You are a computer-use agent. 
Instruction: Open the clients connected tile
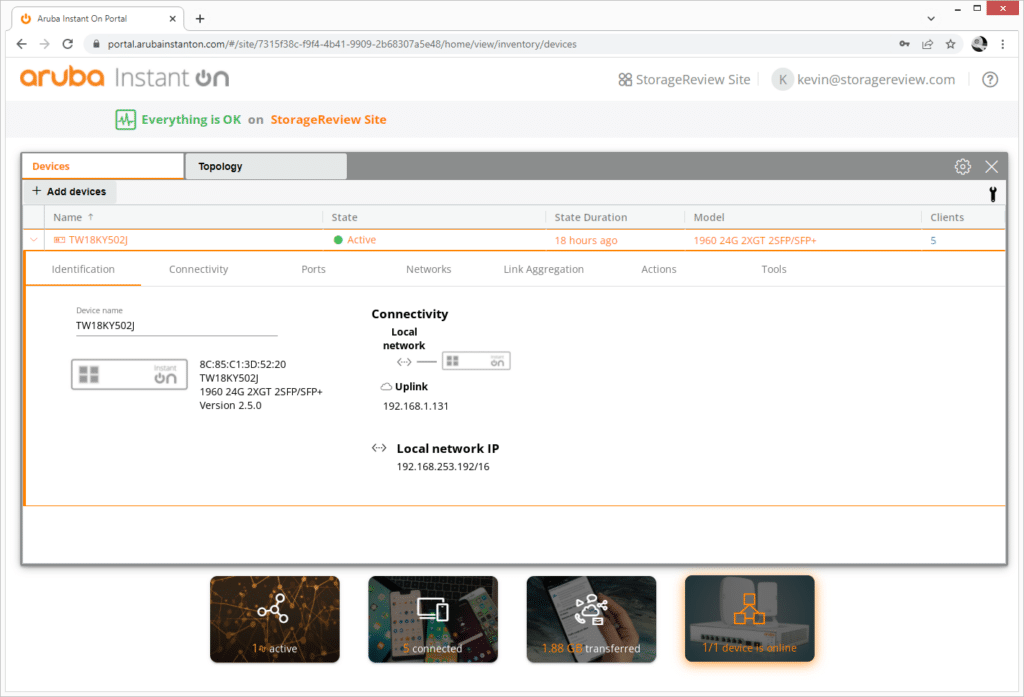(x=433, y=619)
